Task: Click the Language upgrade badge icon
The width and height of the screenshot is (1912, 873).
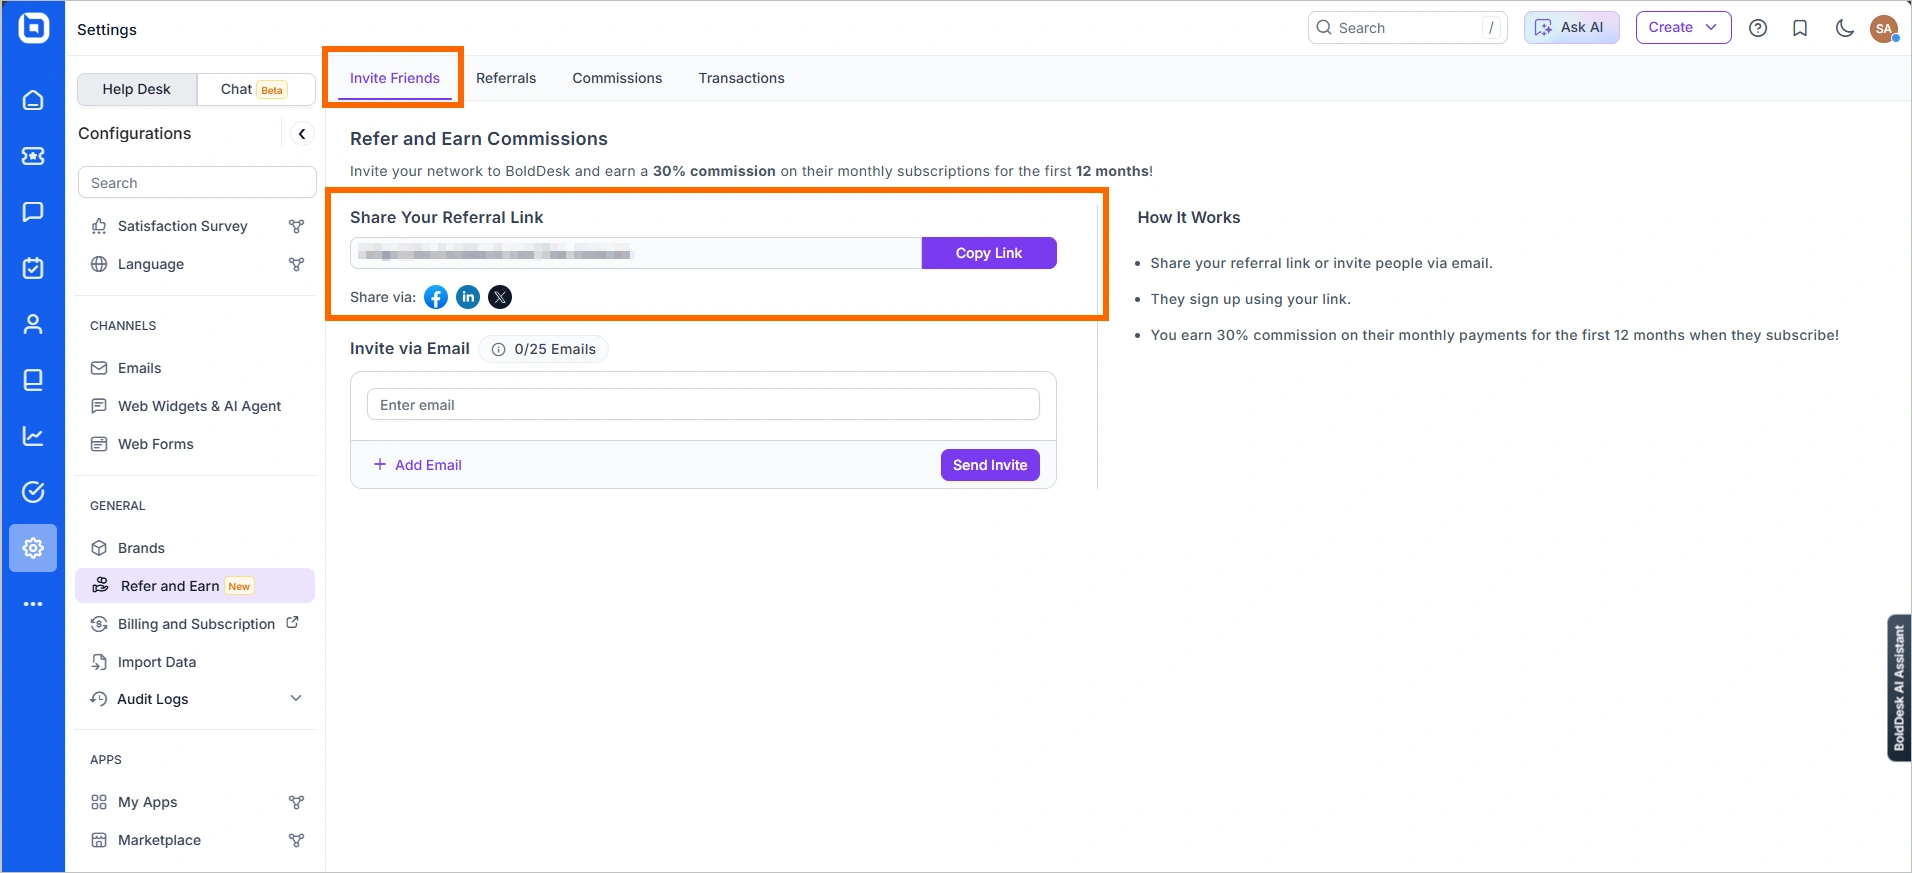Action: point(296,264)
